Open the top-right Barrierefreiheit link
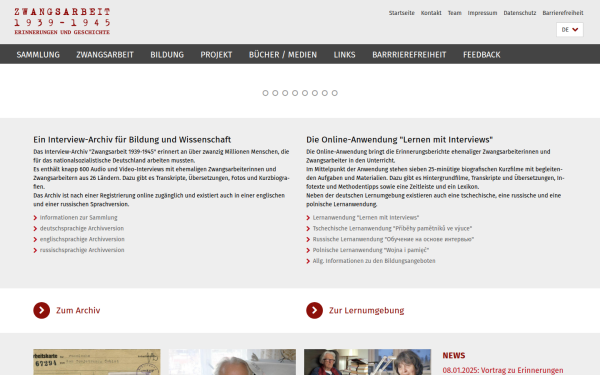600x375 pixels. 563,13
